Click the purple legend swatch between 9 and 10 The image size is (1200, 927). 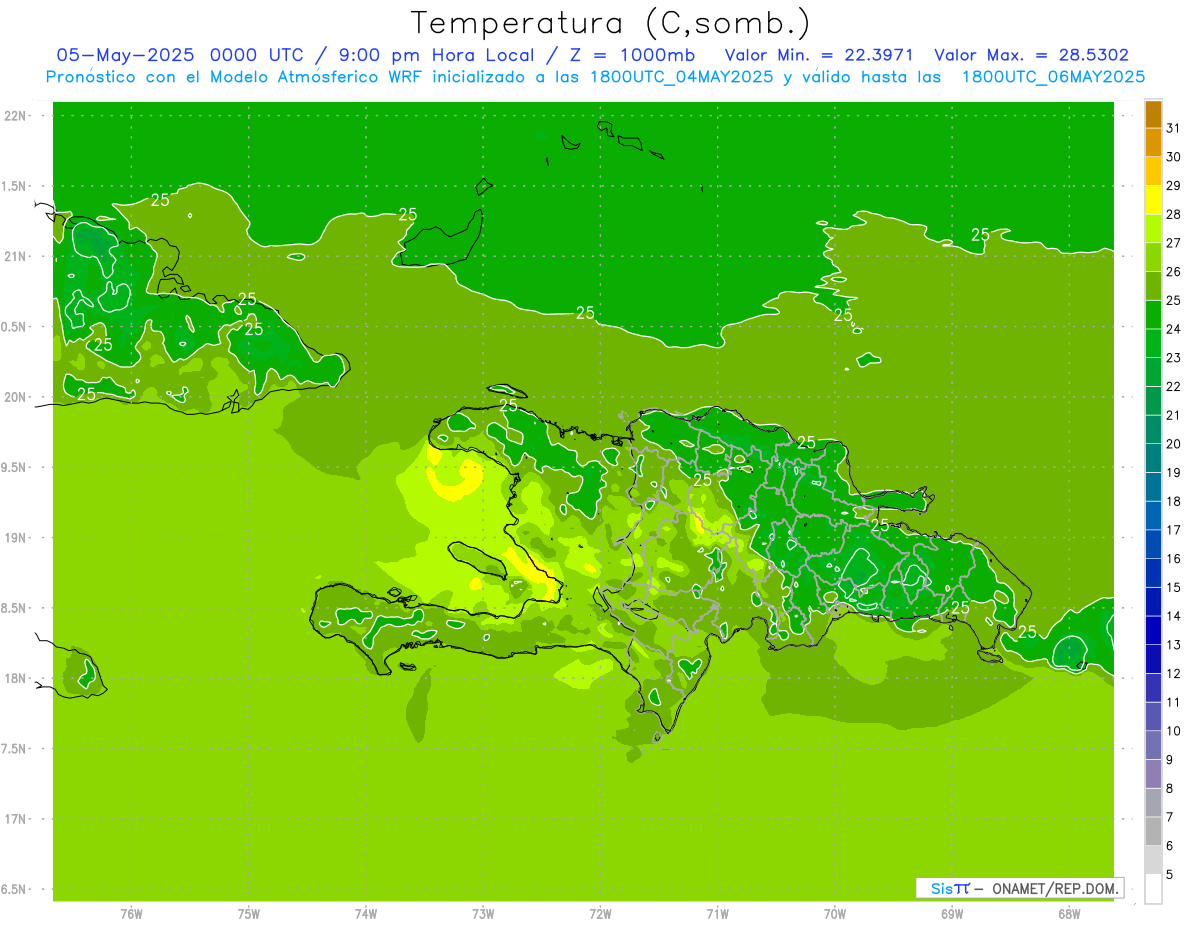tap(1153, 745)
